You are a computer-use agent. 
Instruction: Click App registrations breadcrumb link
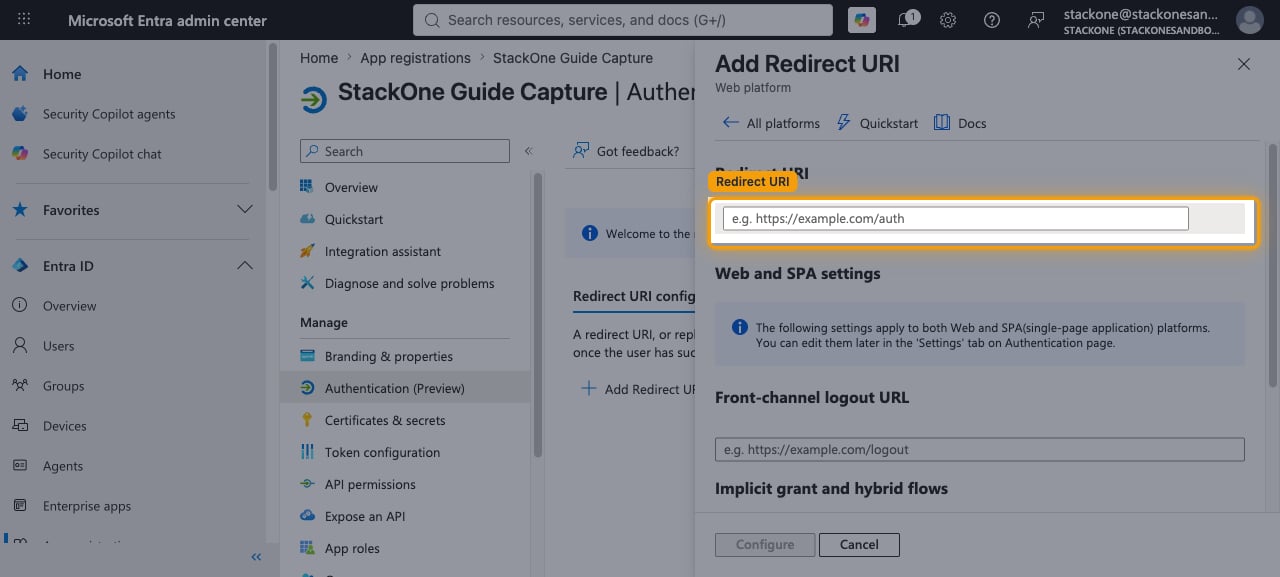pyautogui.click(x=415, y=58)
